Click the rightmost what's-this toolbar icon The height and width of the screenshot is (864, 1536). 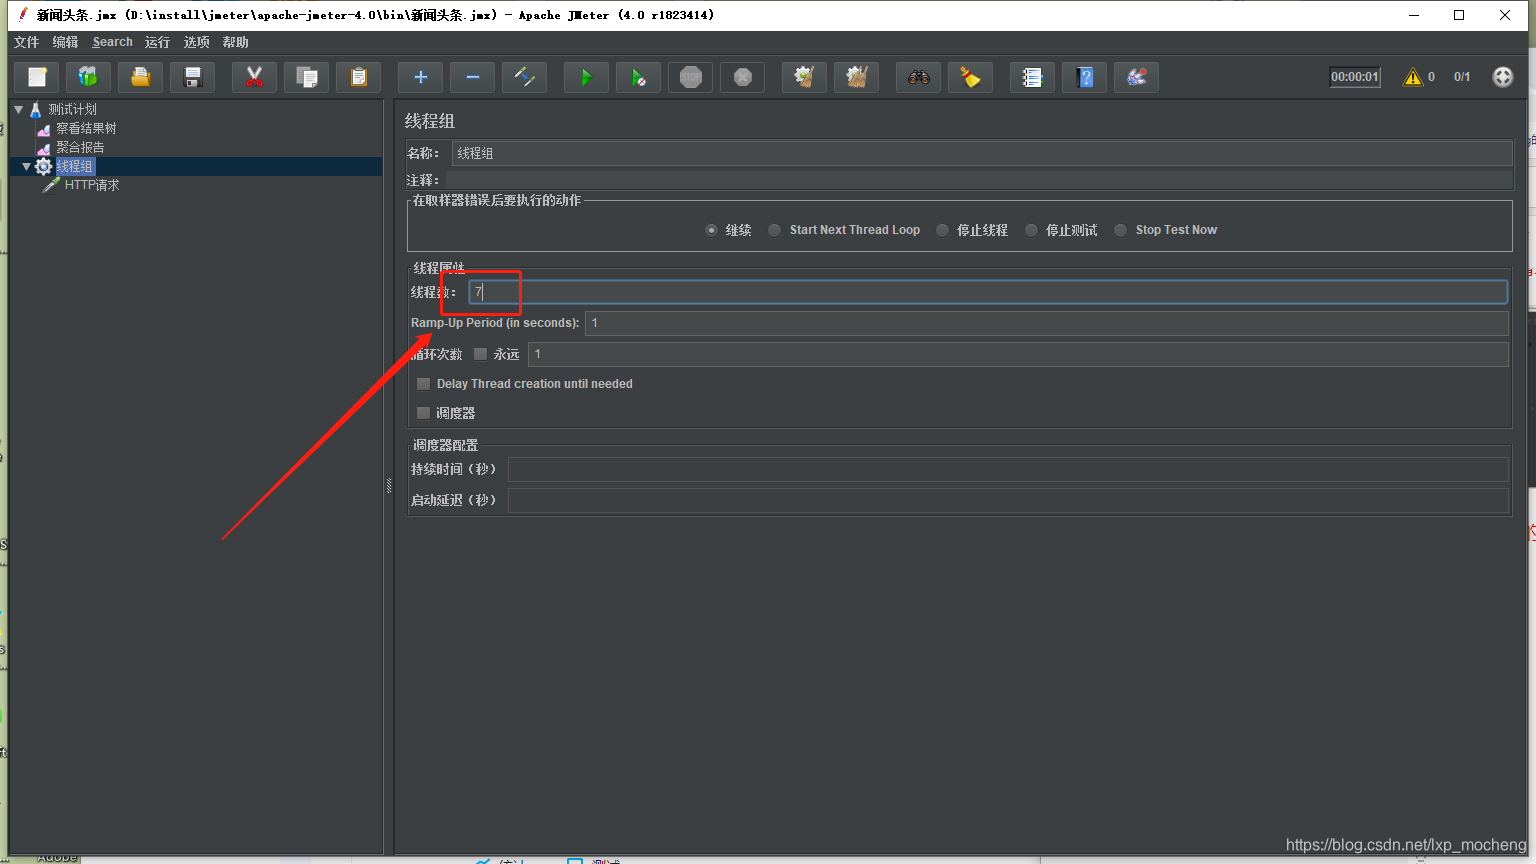[x=1136, y=77]
